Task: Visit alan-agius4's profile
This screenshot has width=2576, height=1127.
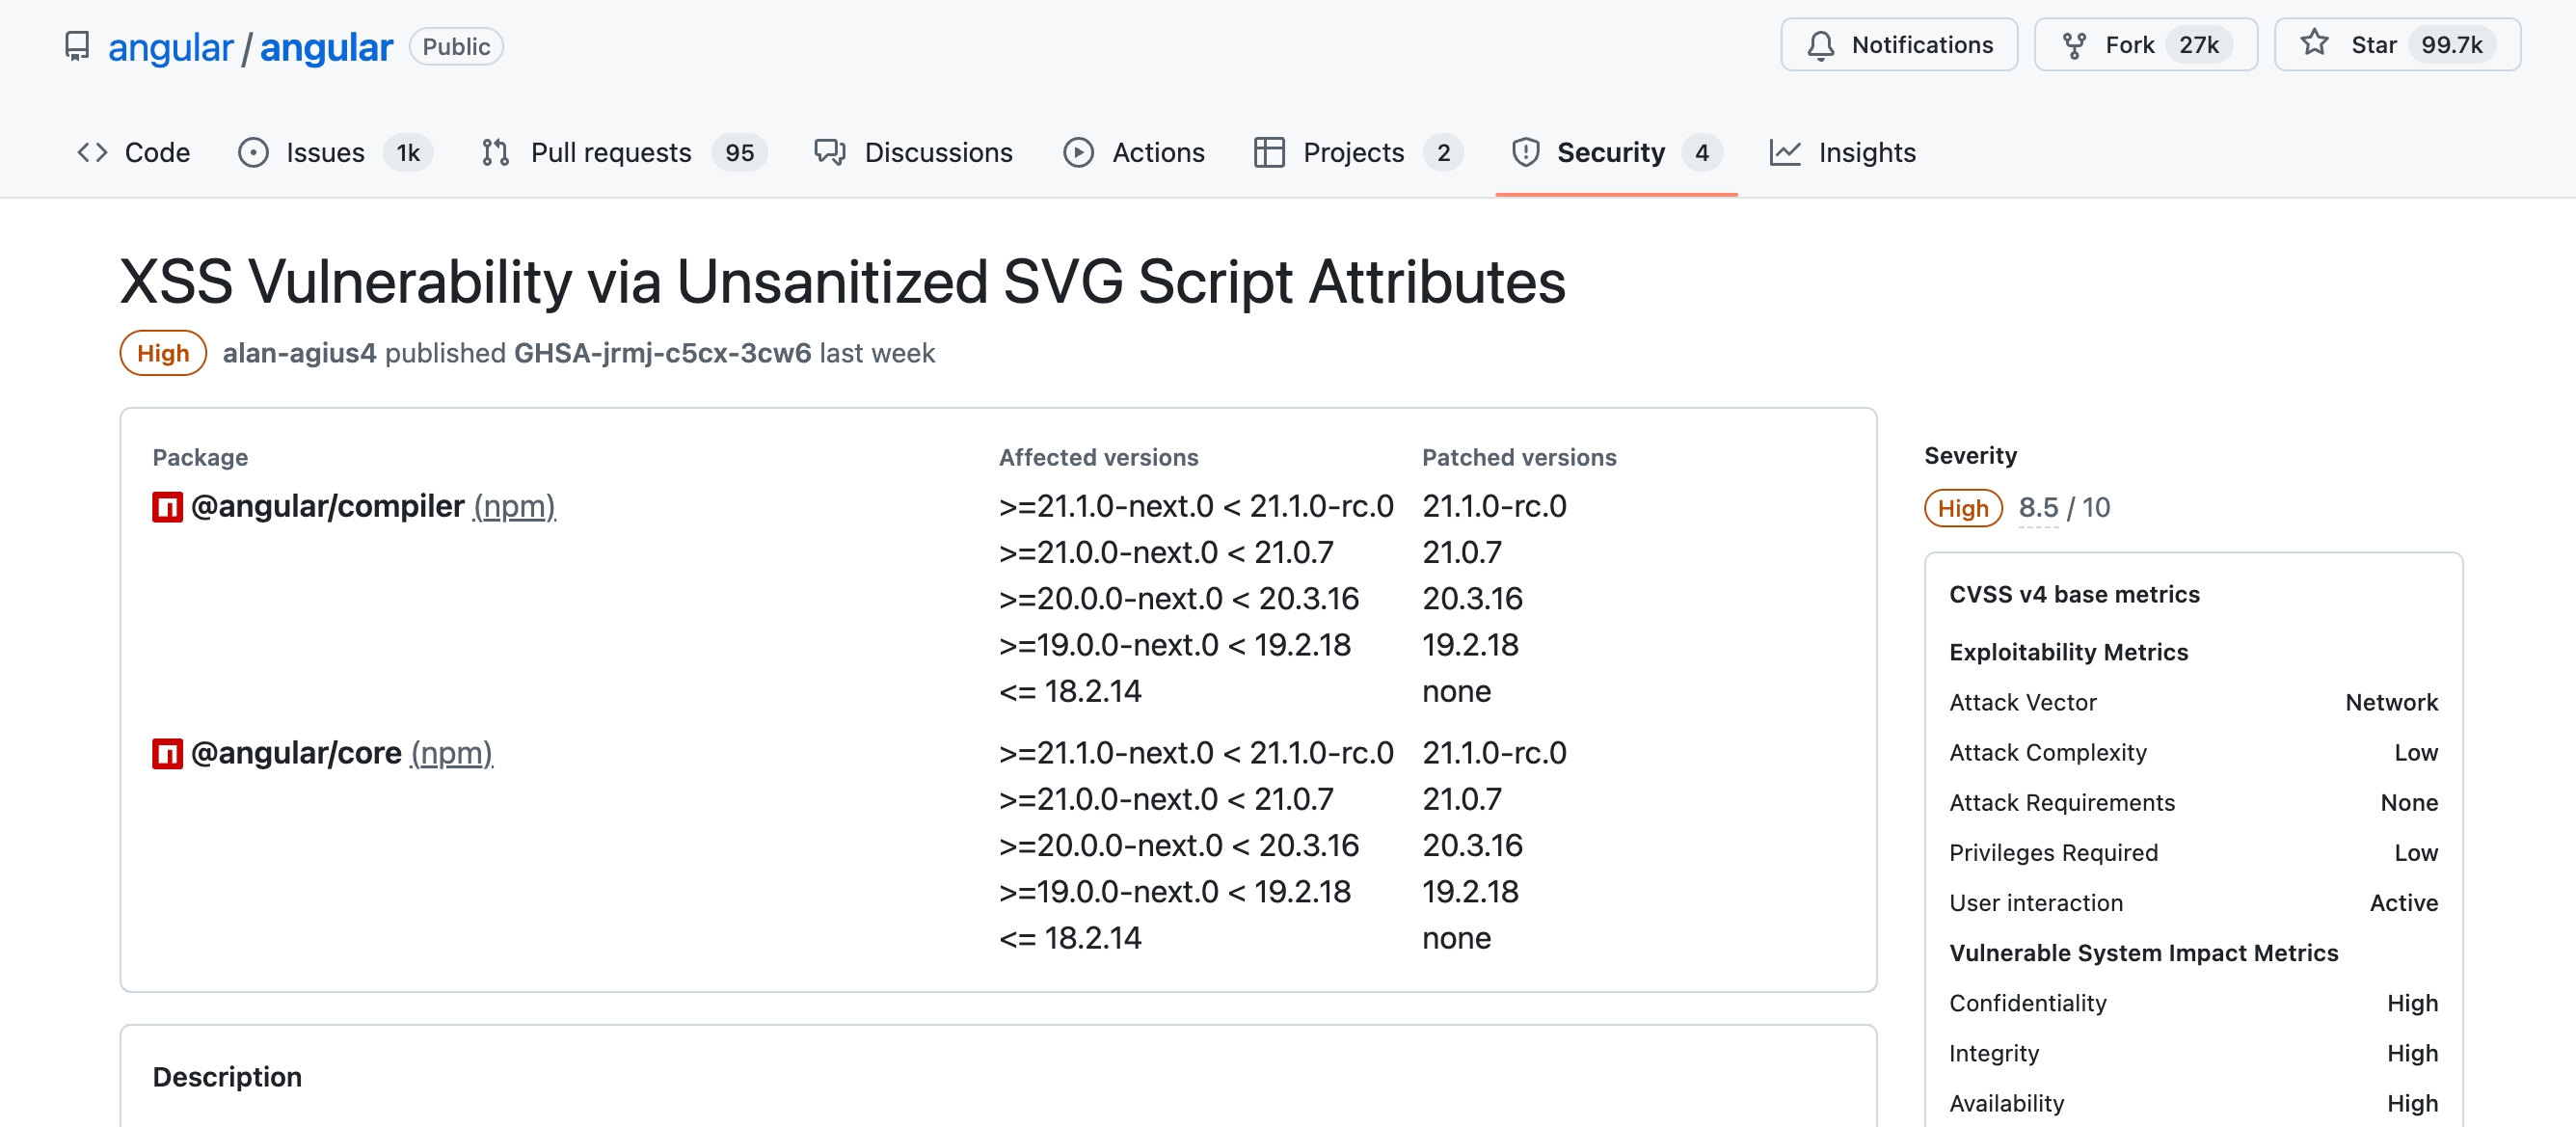Action: click(300, 353)
